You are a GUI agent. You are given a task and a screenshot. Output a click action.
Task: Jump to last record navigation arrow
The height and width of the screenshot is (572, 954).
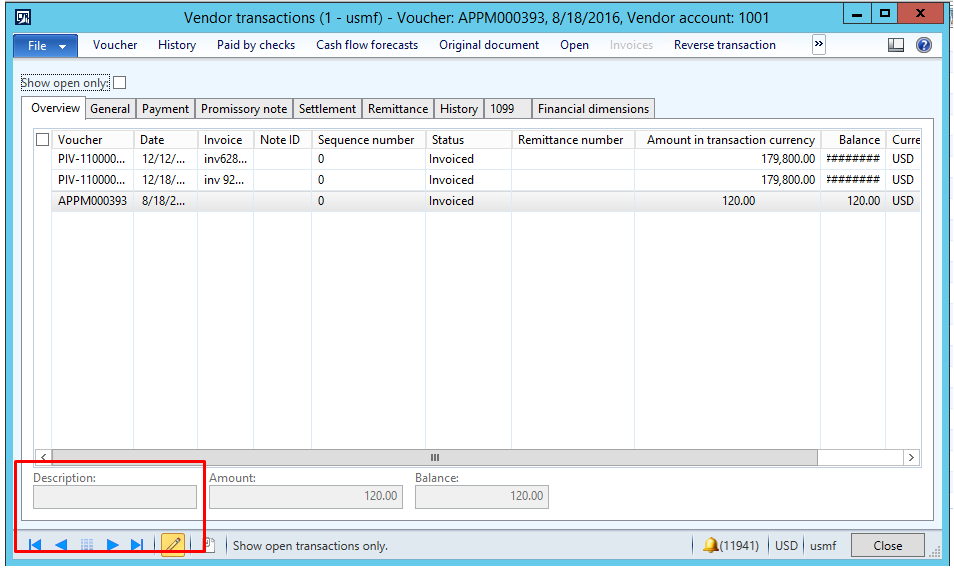(138, 545)
